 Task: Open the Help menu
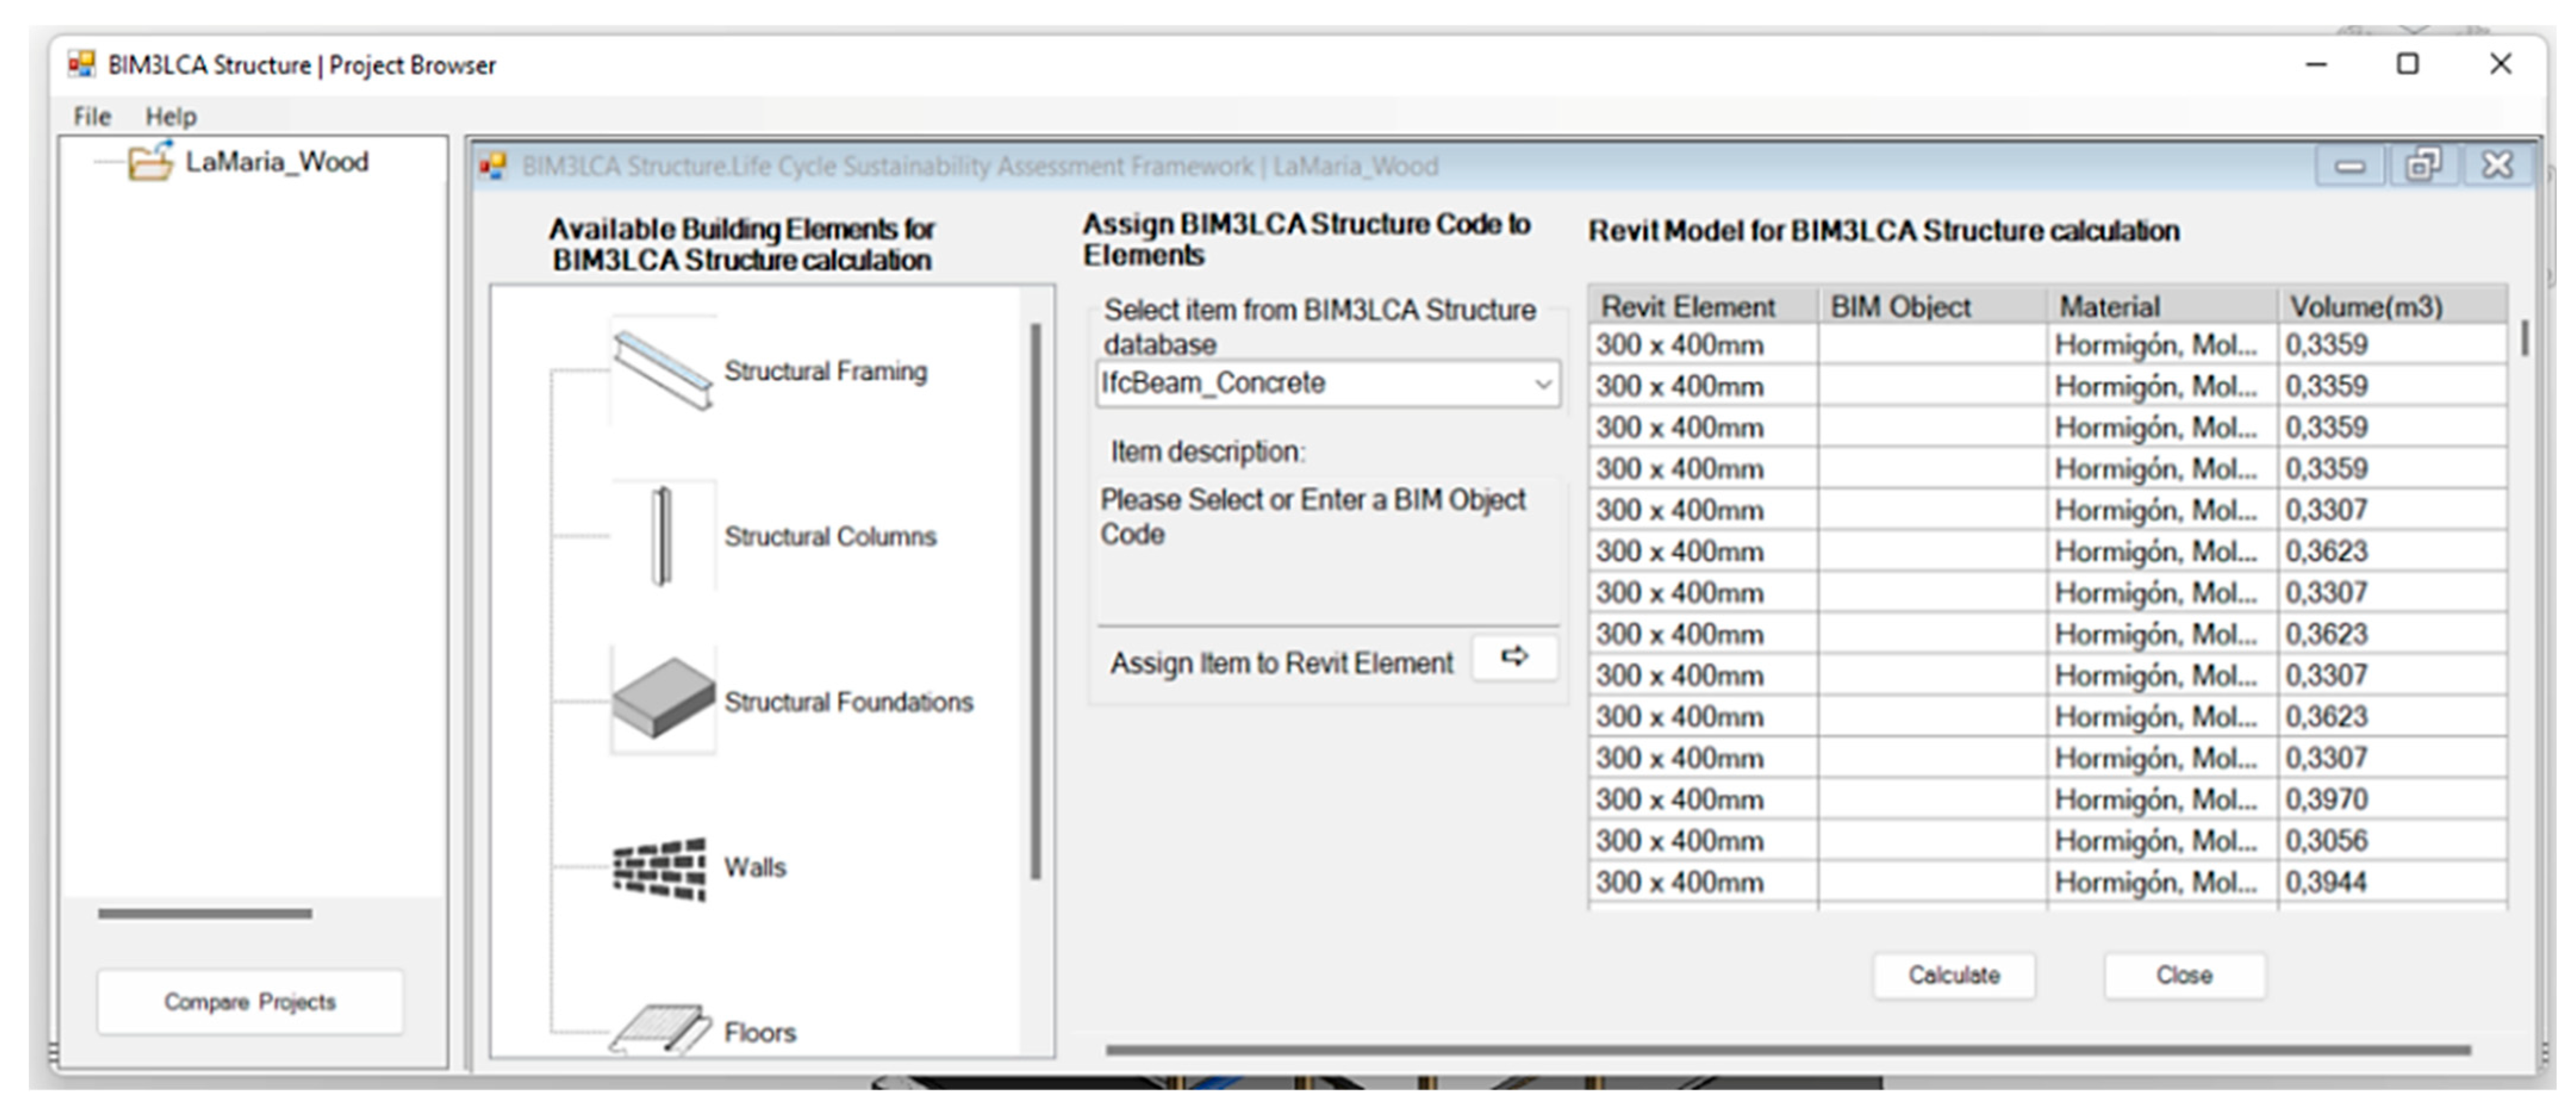coord(171,116)
